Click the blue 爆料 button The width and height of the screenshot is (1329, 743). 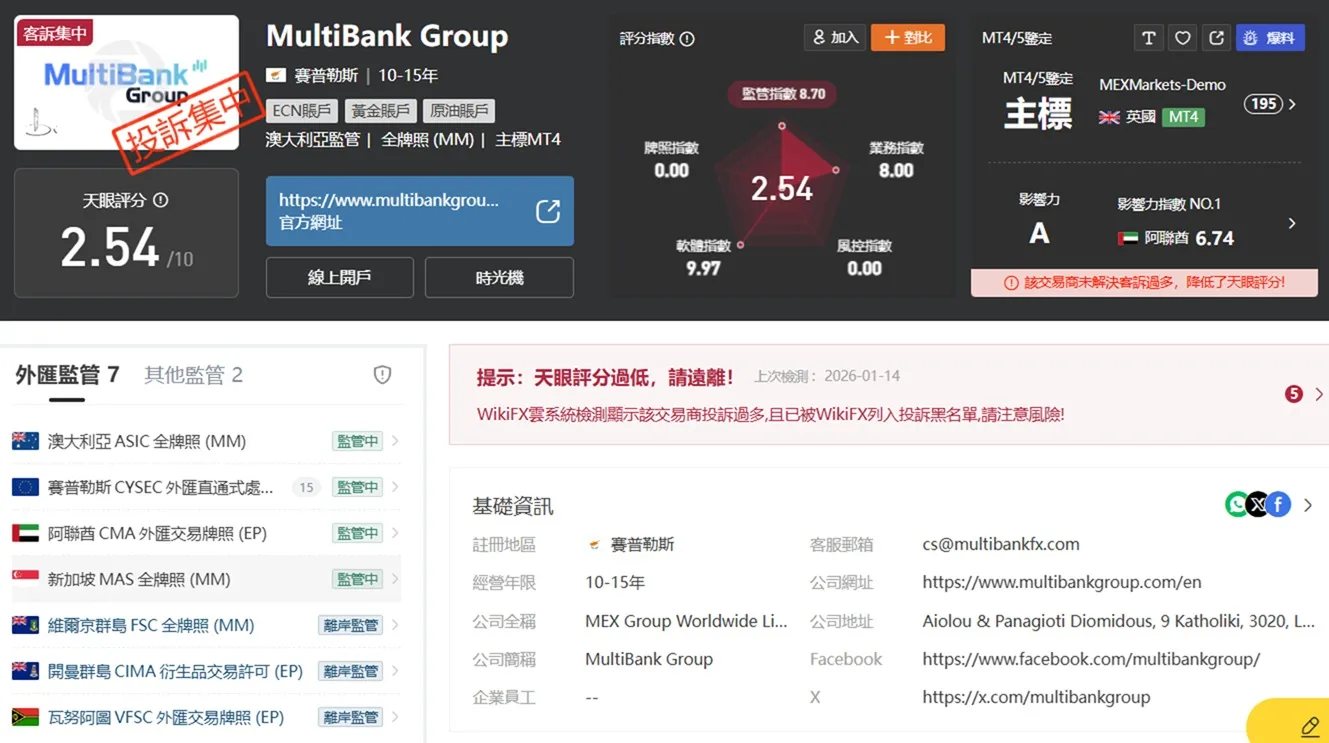[x=1270, y=38]
